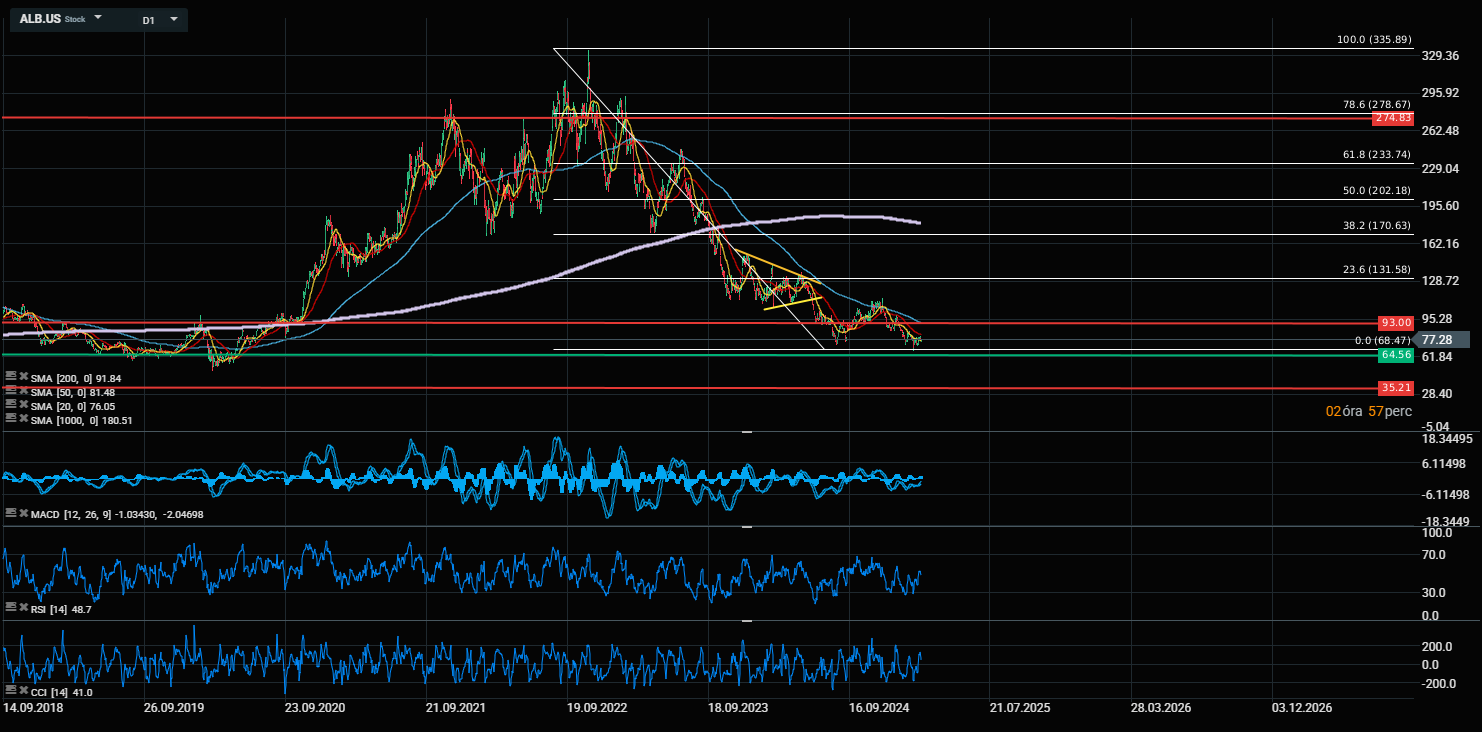
Task: Remove the SMA 50 indicator
Action: [x=23, y=391]
